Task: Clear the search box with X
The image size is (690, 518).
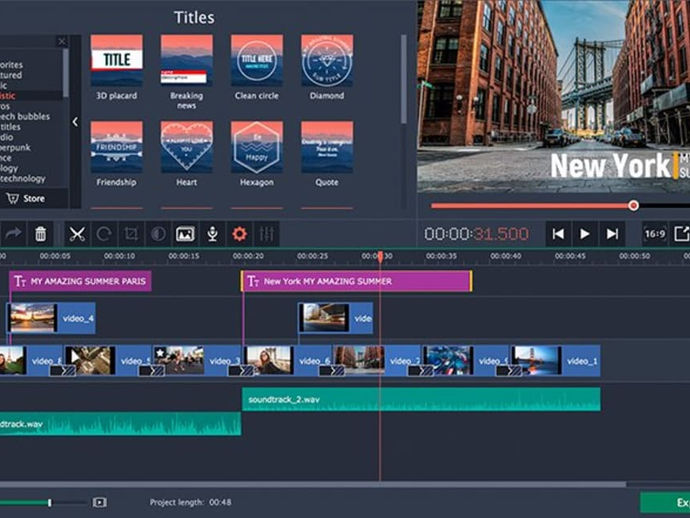Action: coord(62,41)
